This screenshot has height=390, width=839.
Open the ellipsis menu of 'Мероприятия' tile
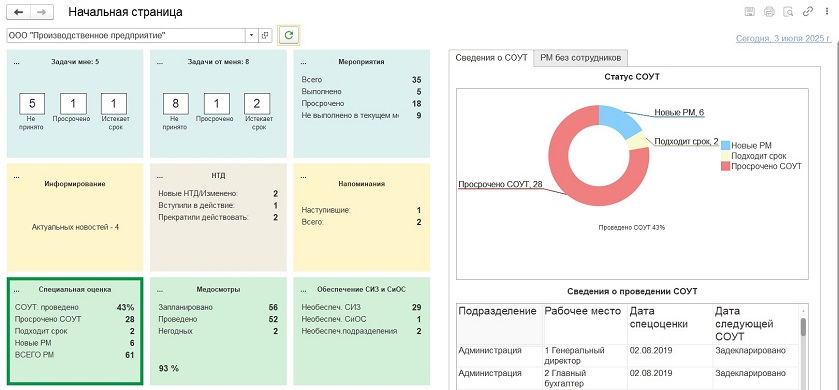(303, 62)
